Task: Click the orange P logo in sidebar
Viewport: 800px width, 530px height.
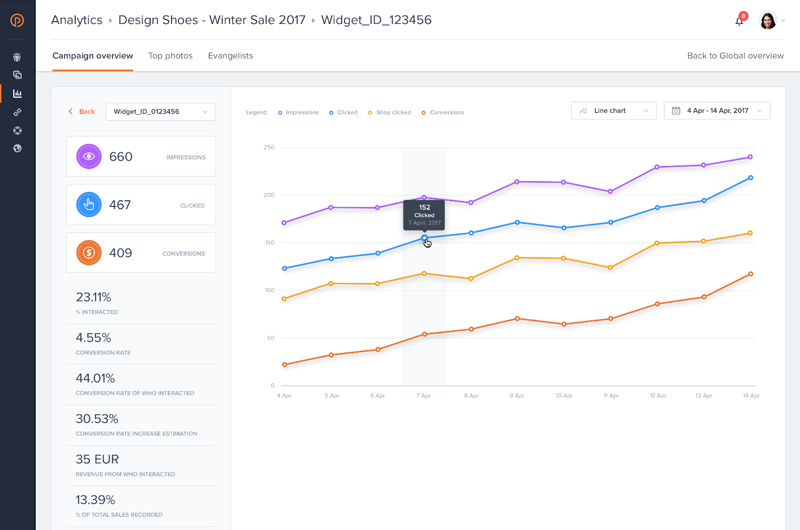Action: pyautogui.click(x=17, y=20)
